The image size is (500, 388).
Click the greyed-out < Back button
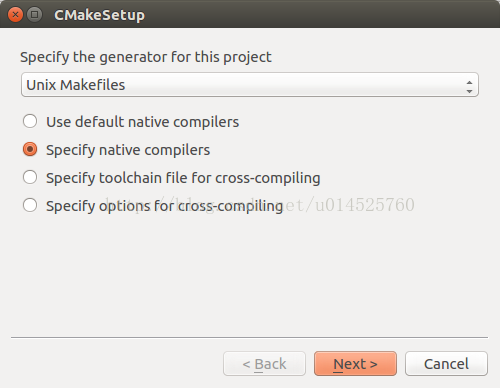[x=264, y=364]
